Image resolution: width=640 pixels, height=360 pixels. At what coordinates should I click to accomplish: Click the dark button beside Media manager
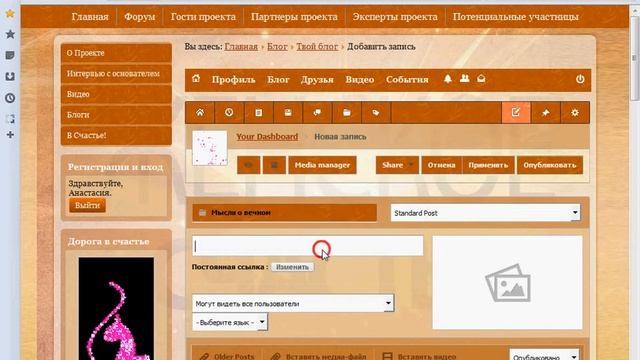pos(274,165)
